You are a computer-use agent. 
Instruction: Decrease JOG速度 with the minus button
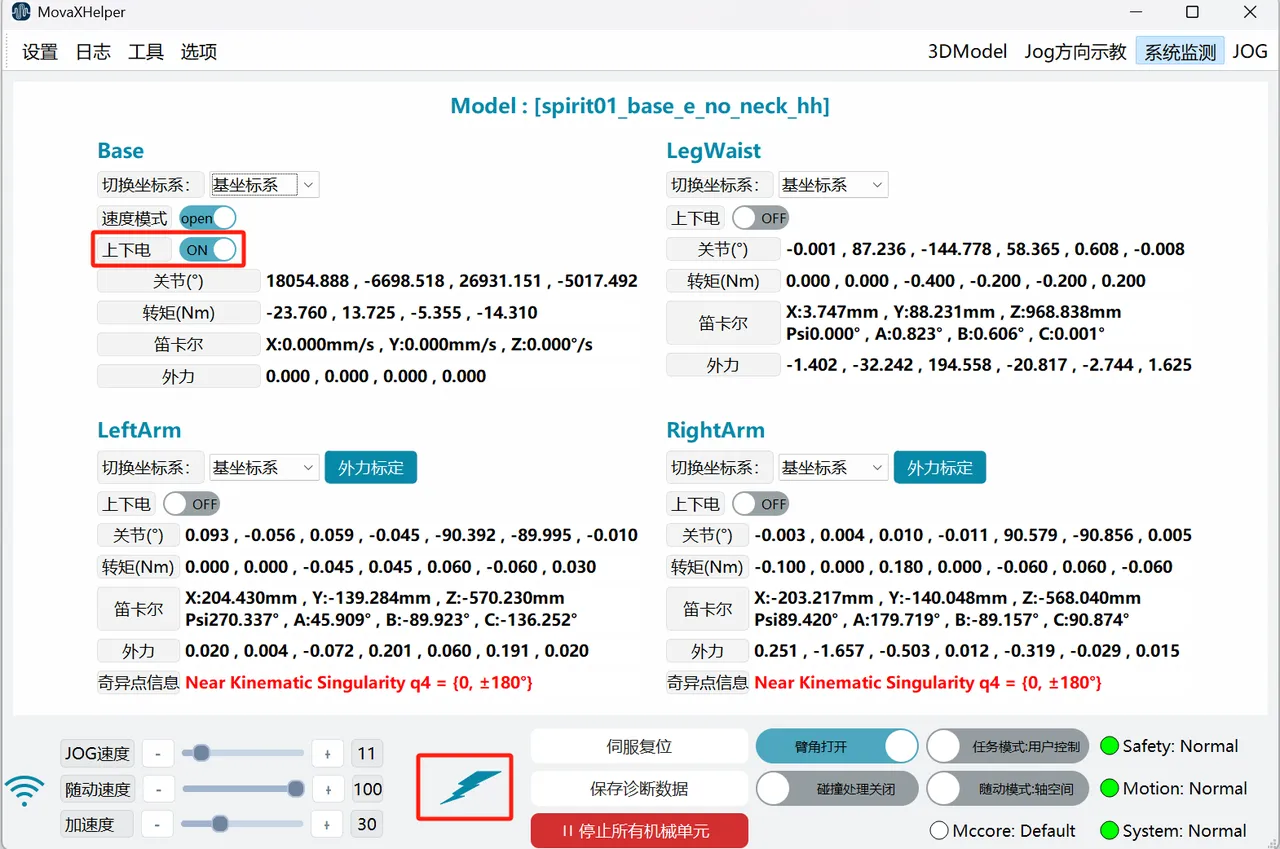point(158,754)
